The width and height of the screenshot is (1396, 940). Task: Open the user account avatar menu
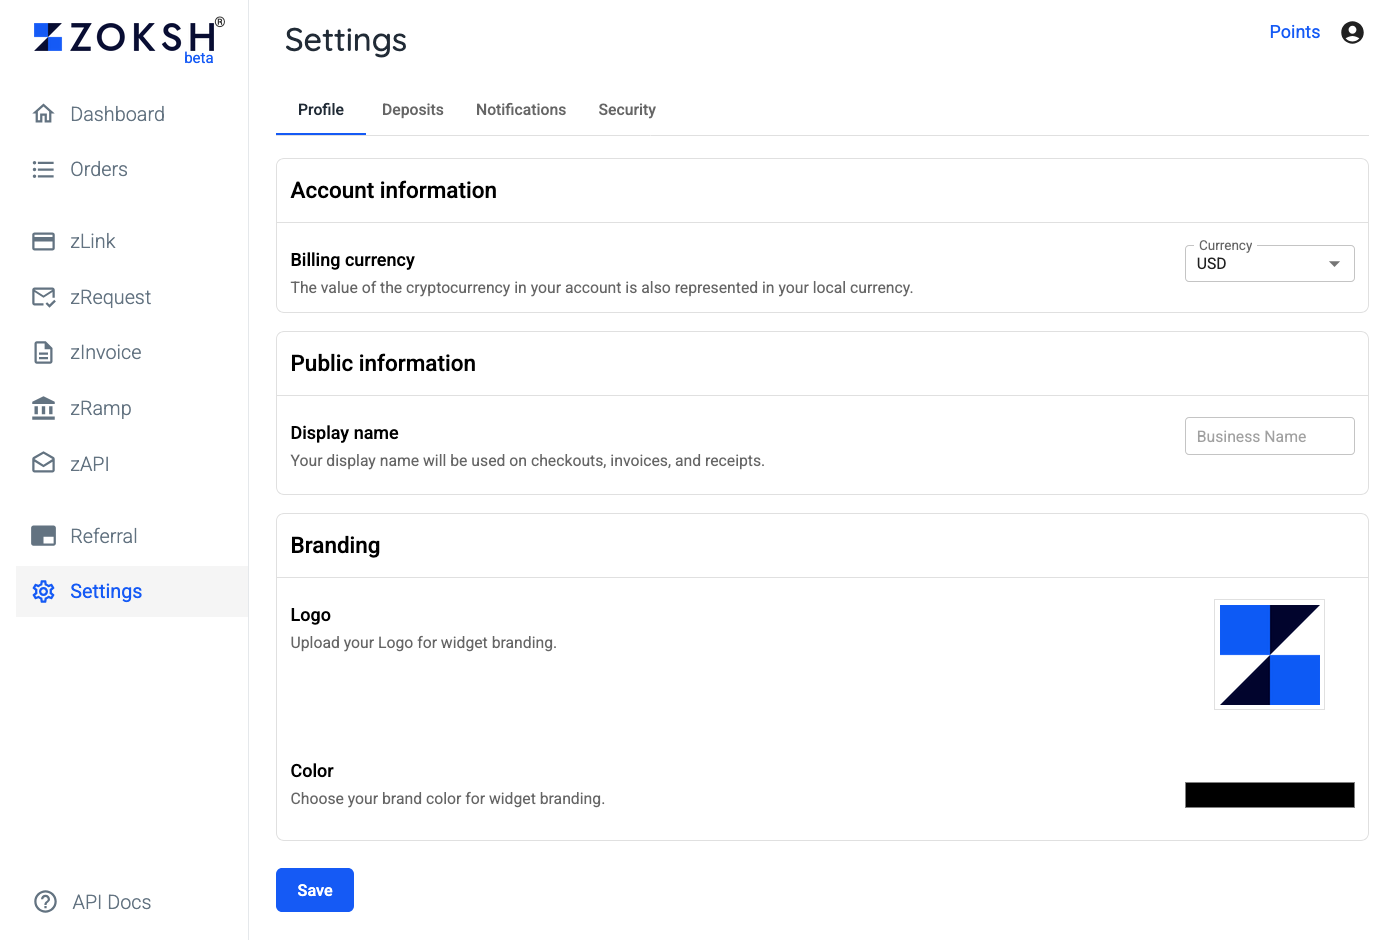1352,32
